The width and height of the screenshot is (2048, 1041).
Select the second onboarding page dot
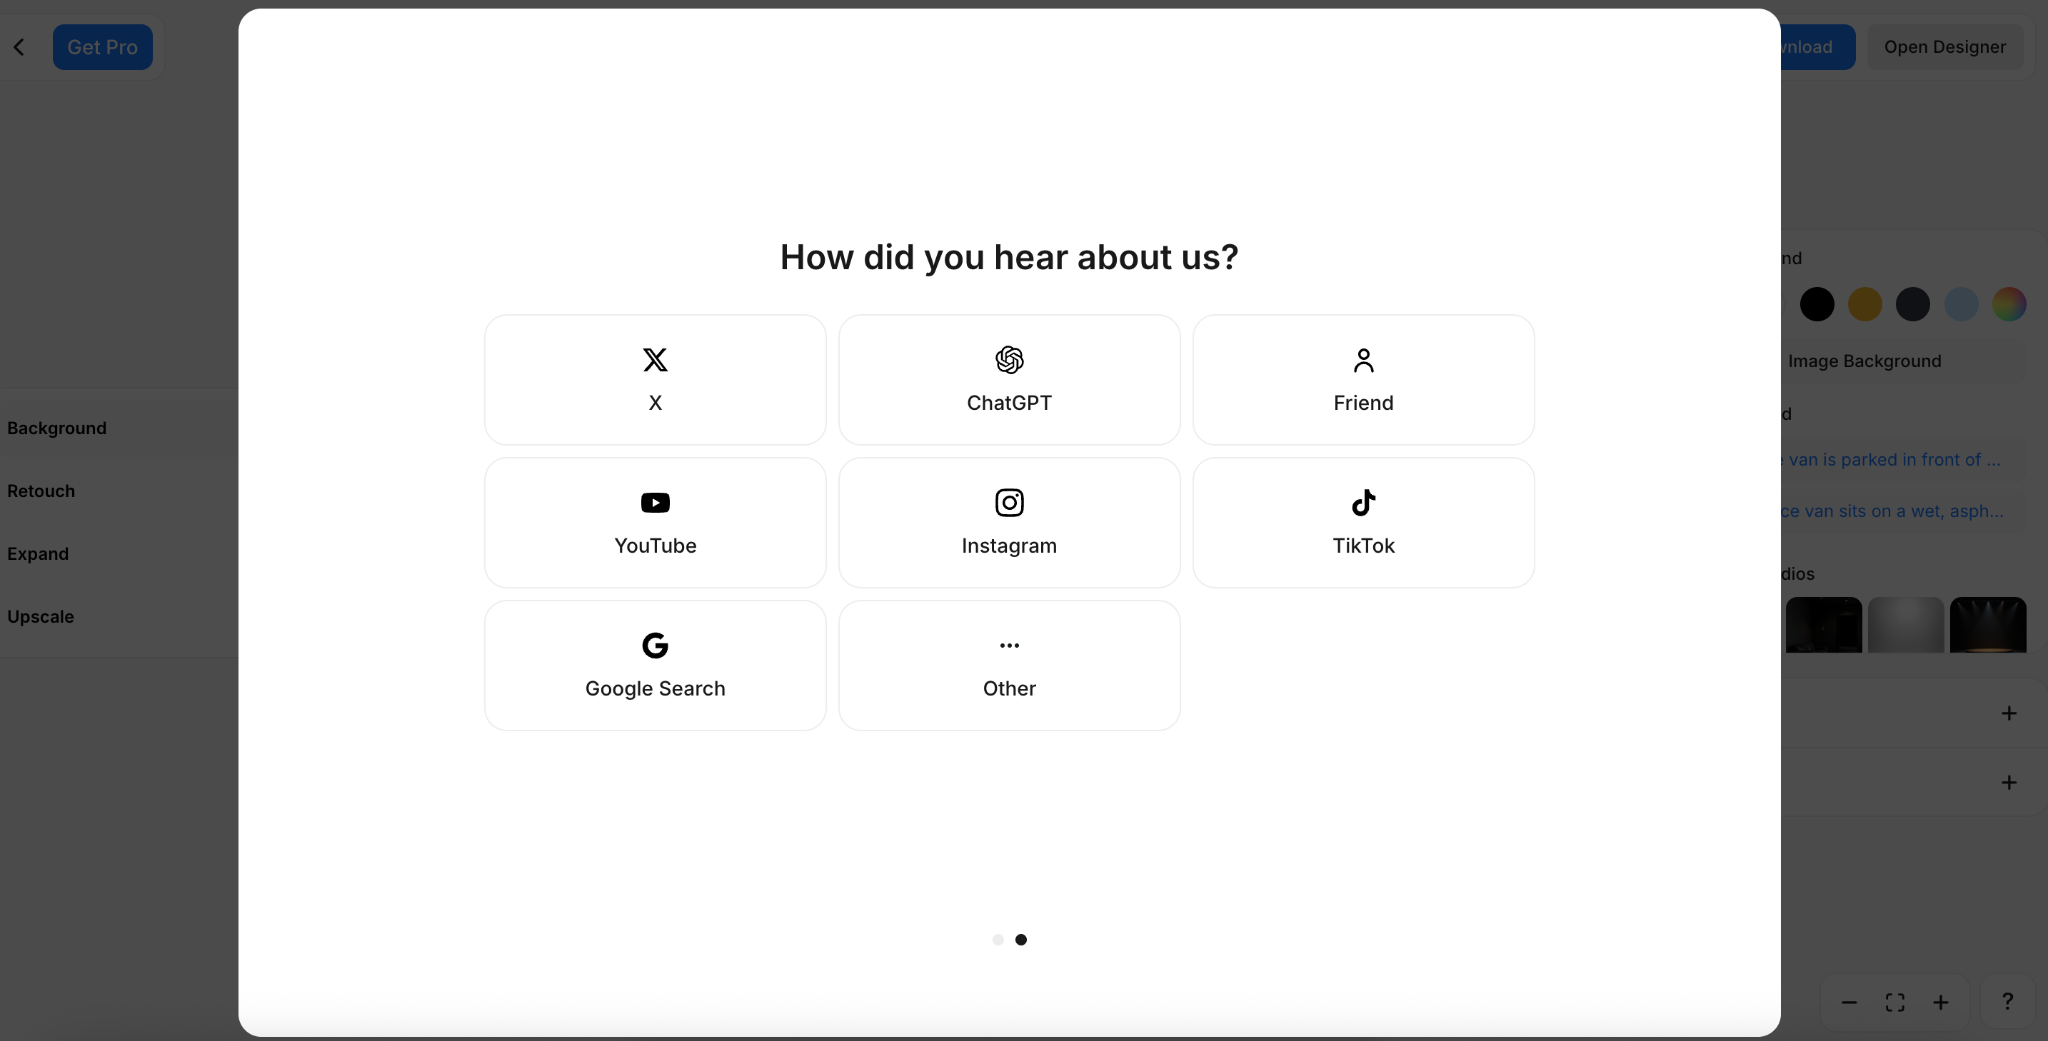point(1021,940)
